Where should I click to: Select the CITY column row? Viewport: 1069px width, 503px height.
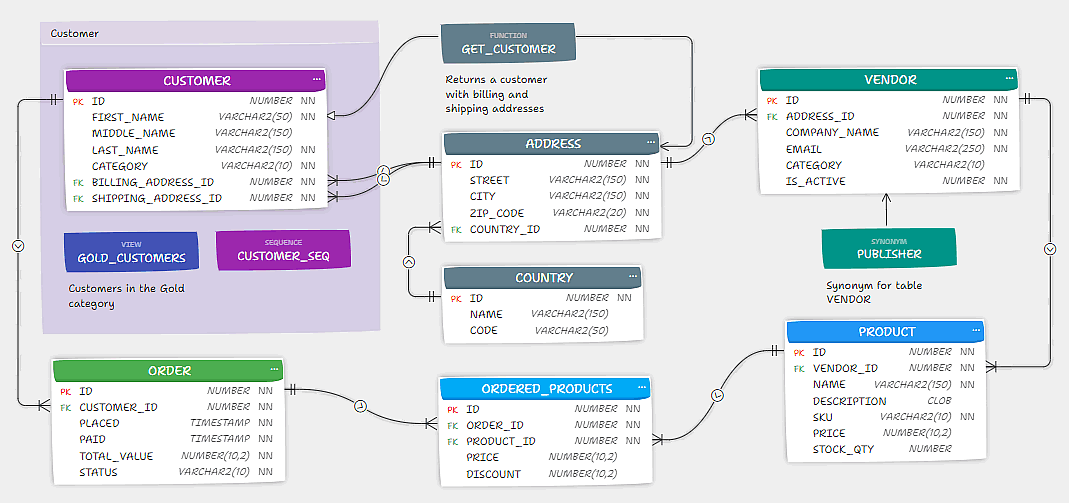[x=552, y=196]
